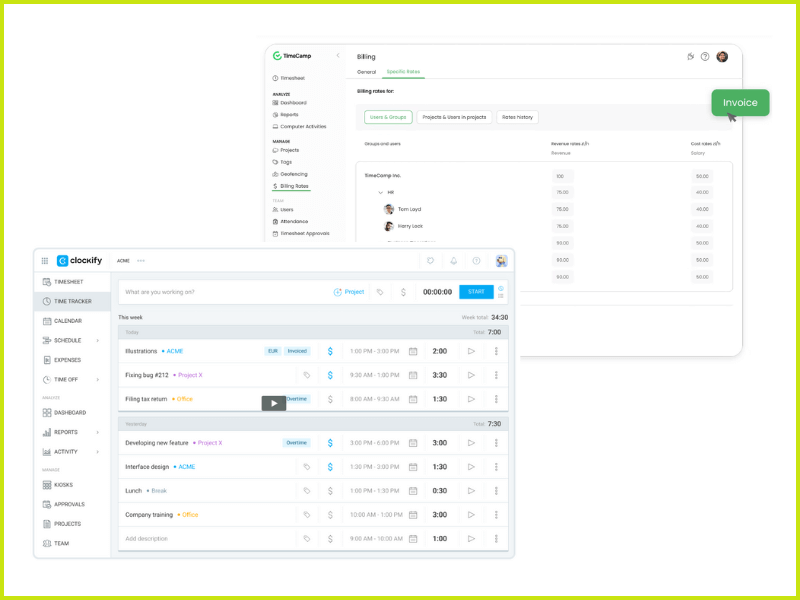
Task: Toggle billable on Illustrations entry
Action: point(330,351)
